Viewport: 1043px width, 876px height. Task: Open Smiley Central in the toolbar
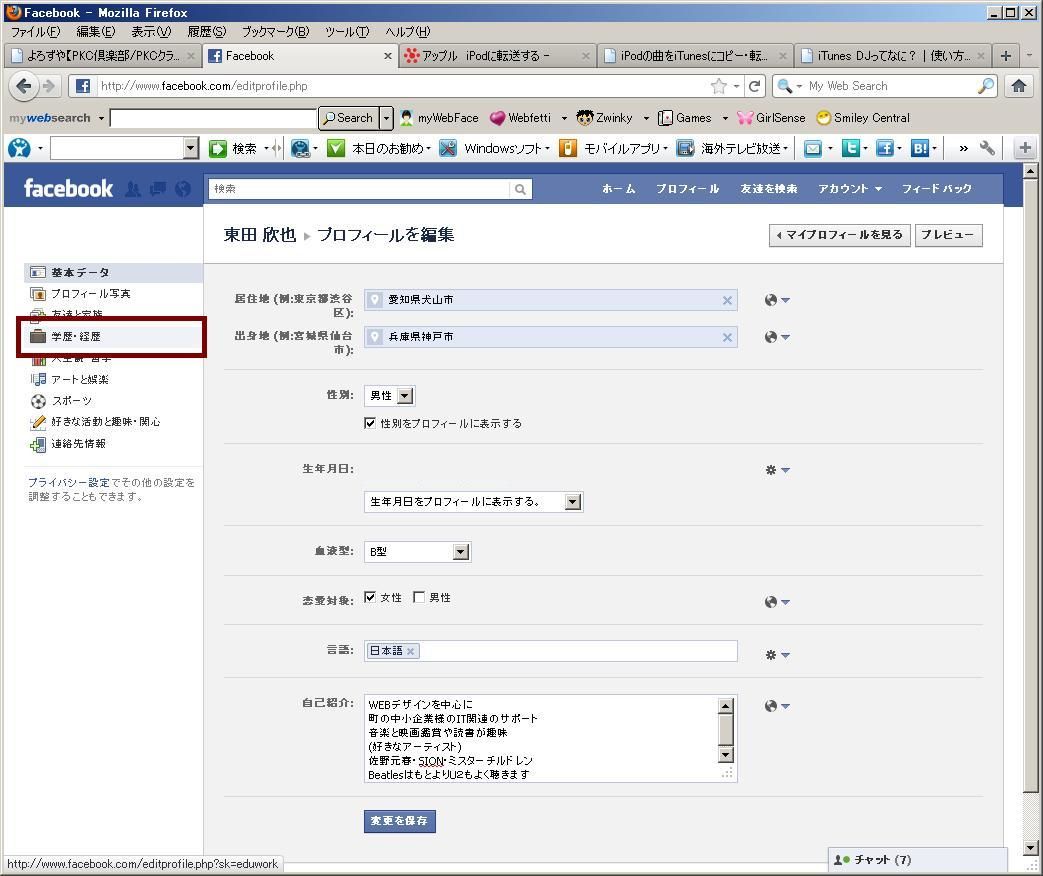(863, 118)
